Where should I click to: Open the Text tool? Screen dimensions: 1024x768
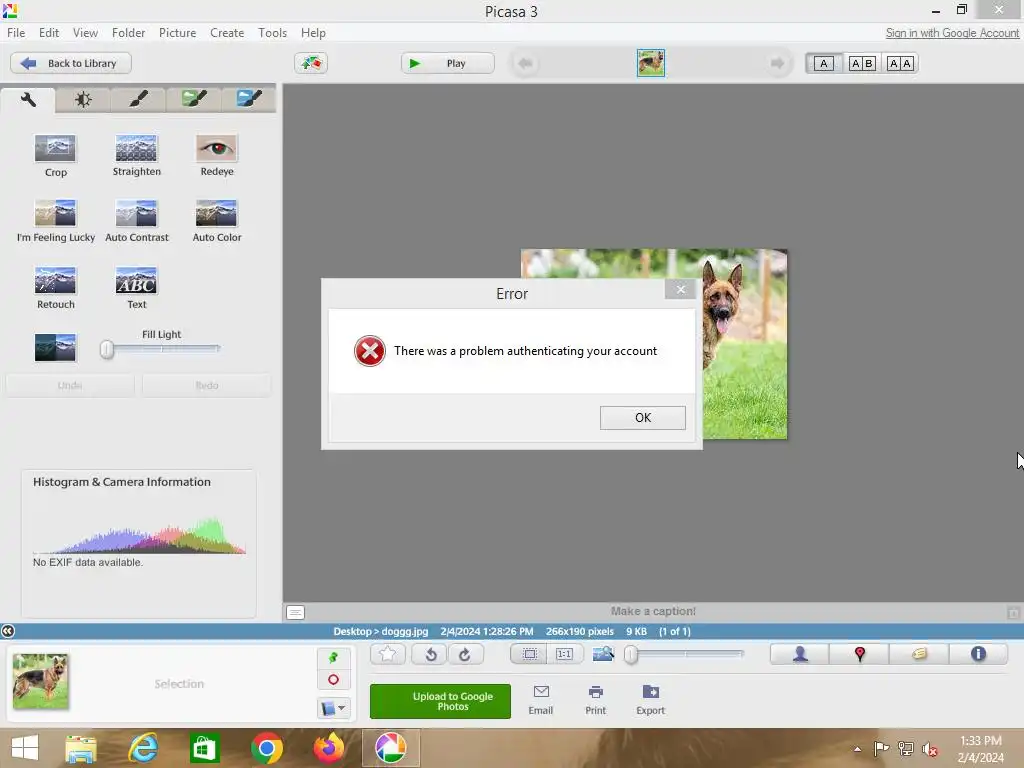pos(136,287)
